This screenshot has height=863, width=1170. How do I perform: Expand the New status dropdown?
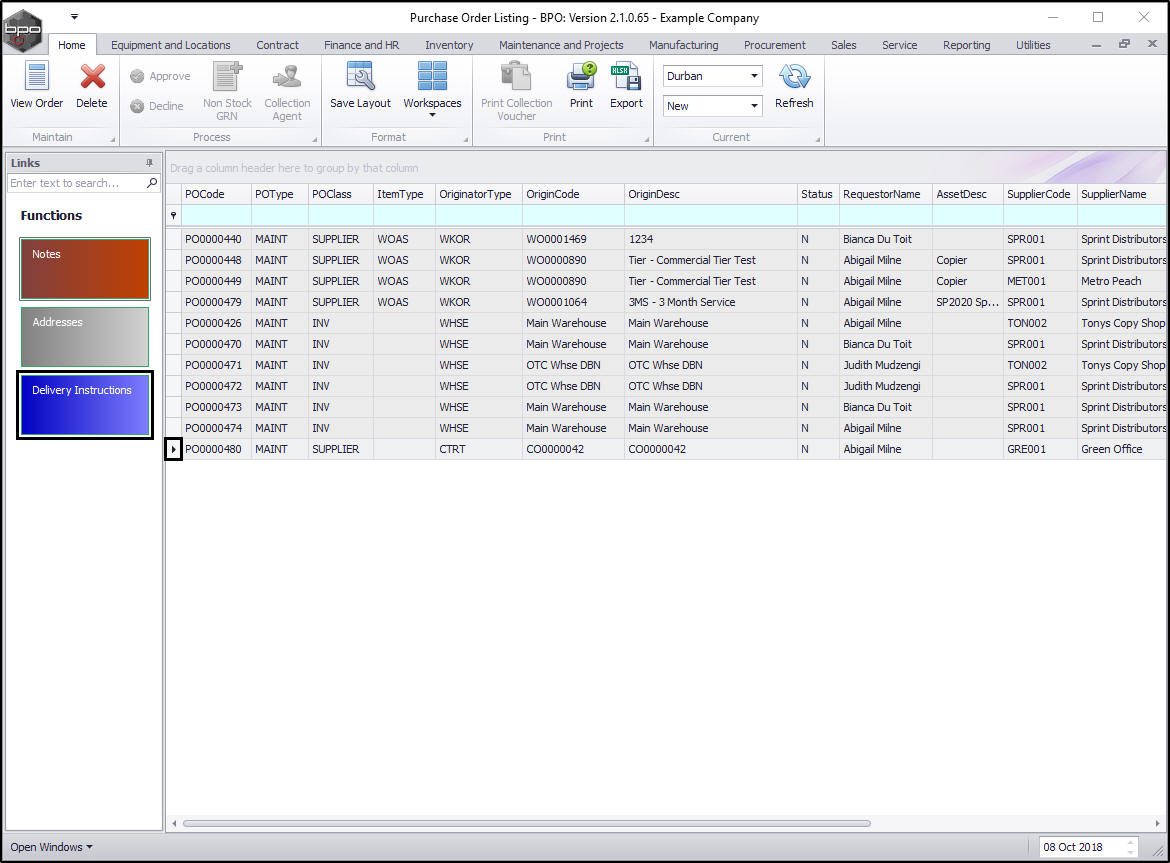[x=752, y=106]
